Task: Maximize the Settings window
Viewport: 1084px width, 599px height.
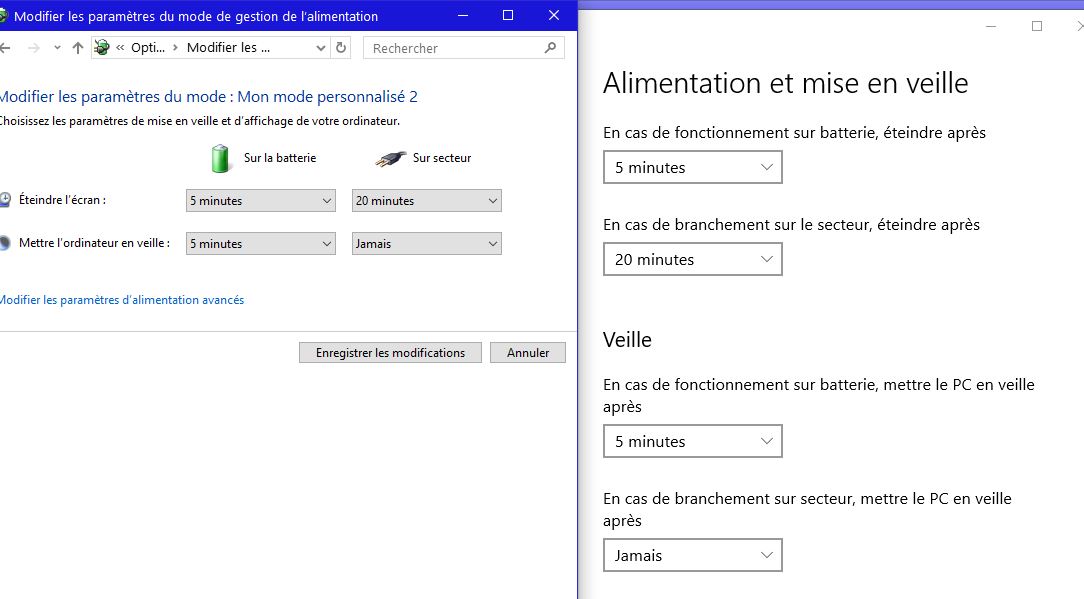Action: 1037,26
